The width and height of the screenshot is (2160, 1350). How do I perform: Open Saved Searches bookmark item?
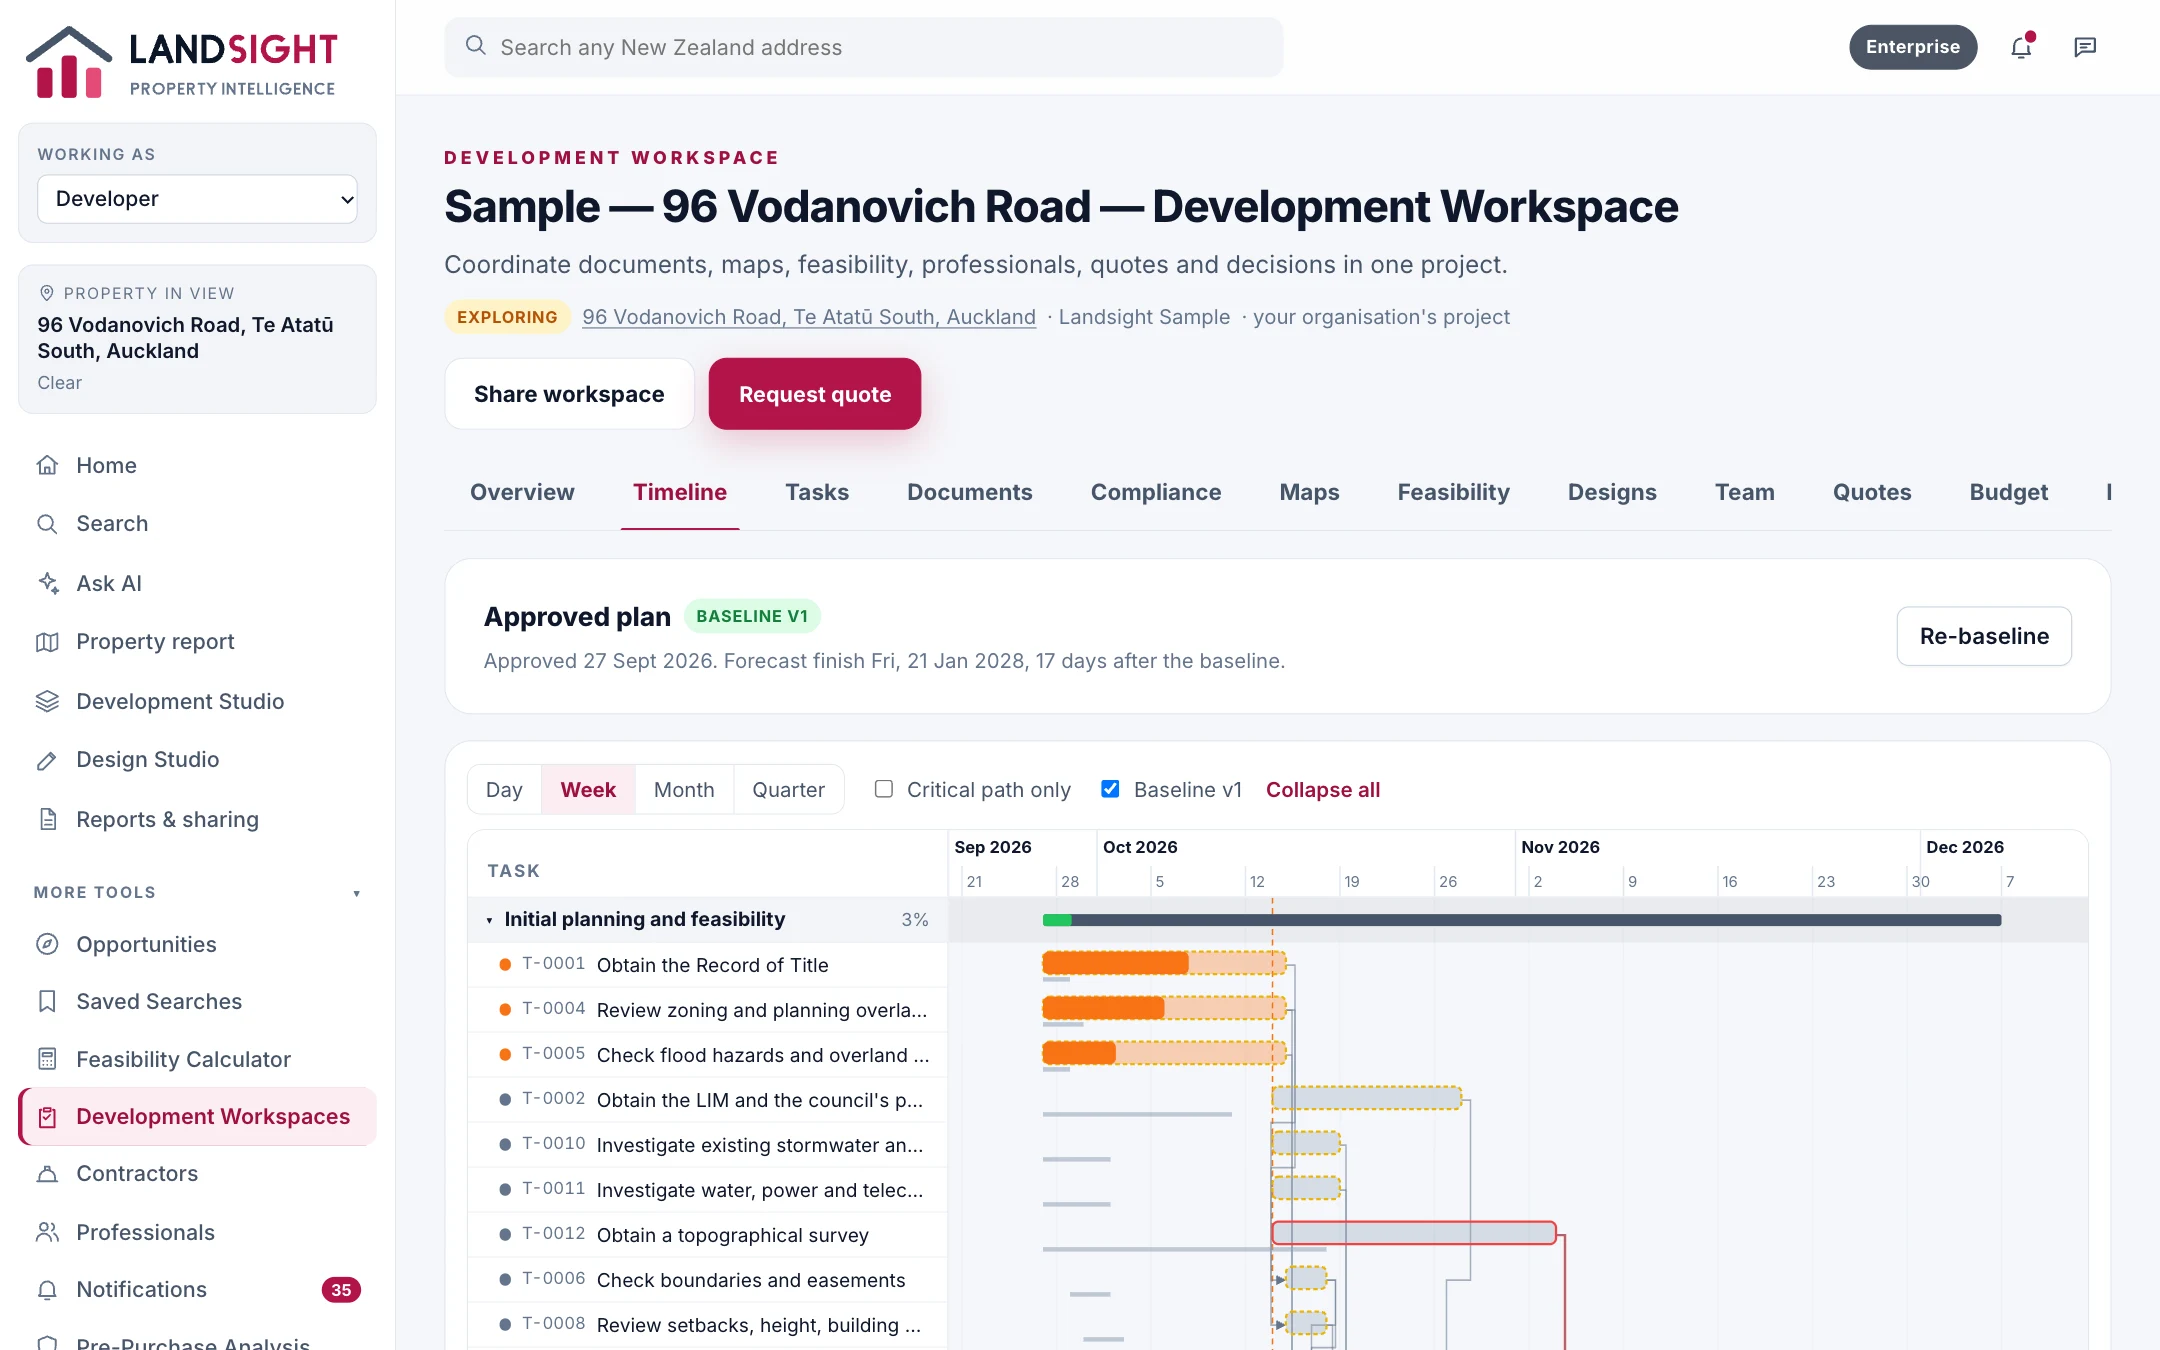pyautogui.click(x=198, y=1001)
